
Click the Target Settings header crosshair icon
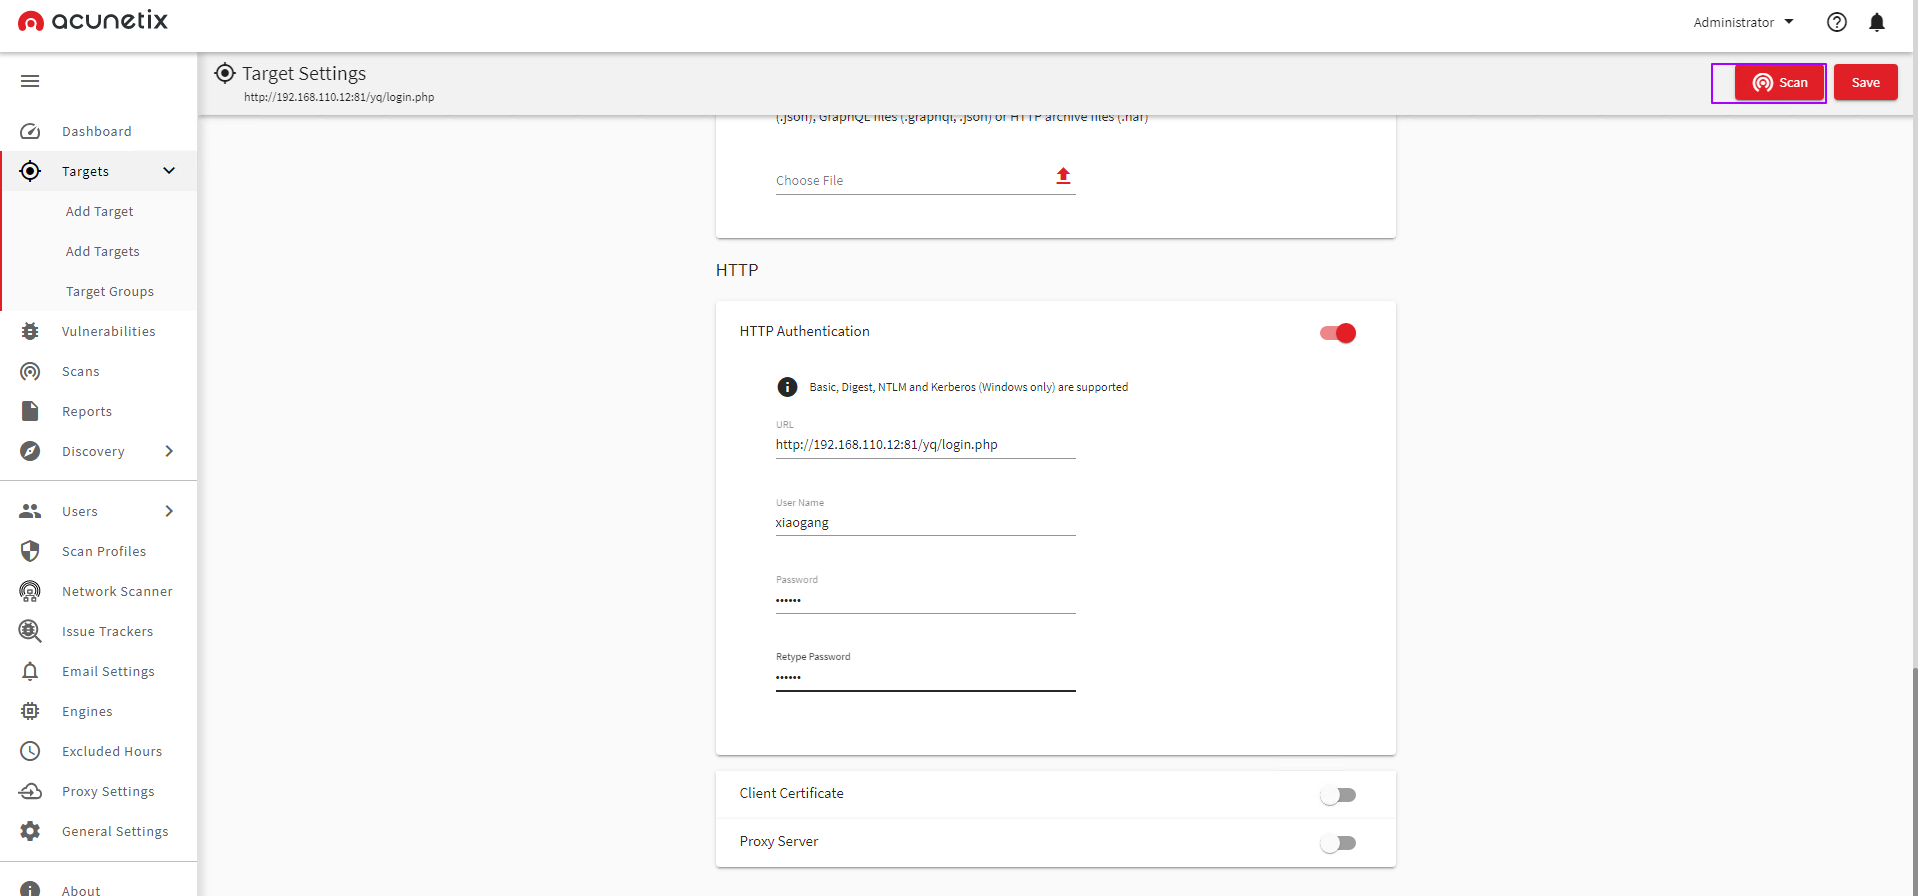click(225, 73)
